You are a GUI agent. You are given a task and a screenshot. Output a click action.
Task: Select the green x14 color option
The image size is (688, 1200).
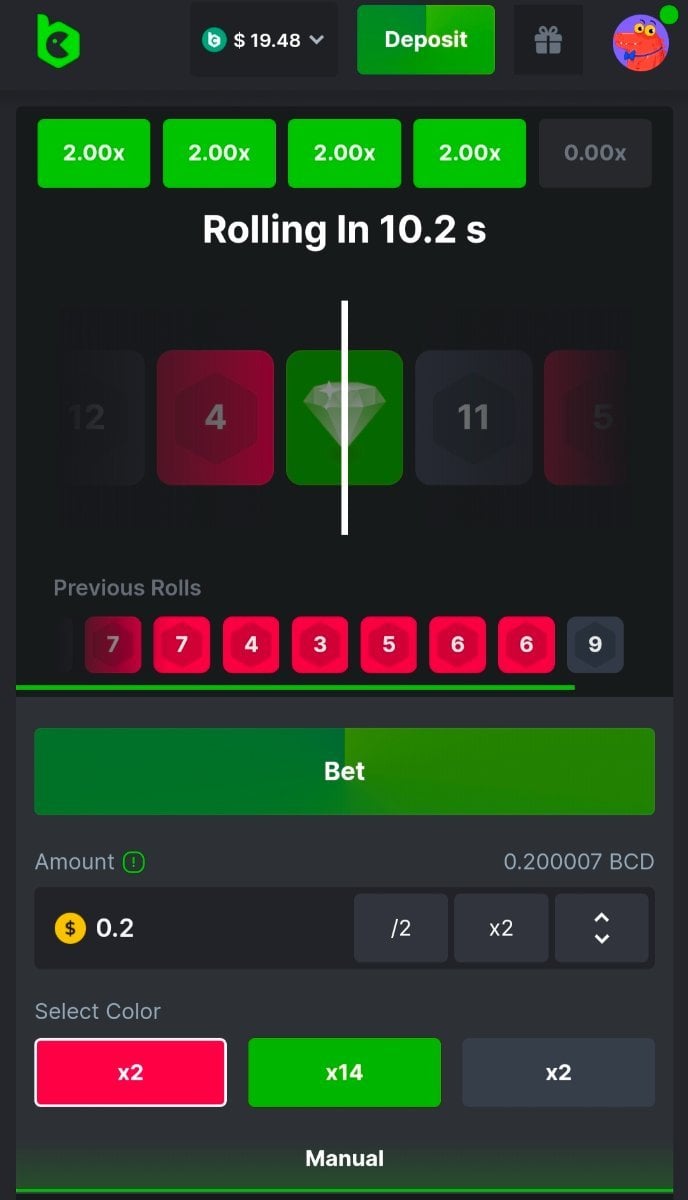pos(344,1072)
